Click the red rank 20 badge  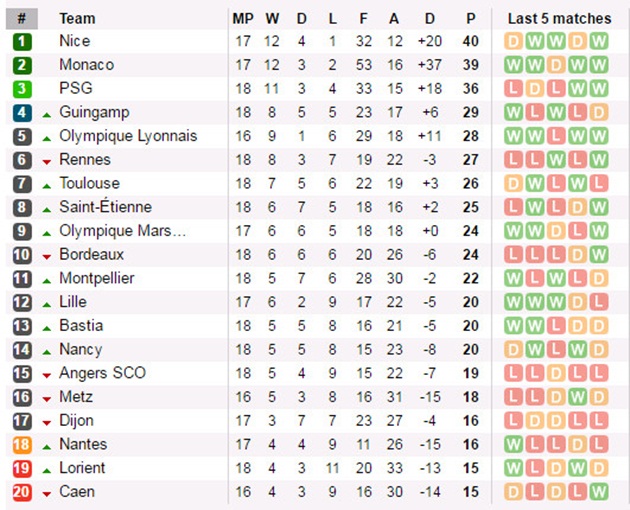[22, 492]
